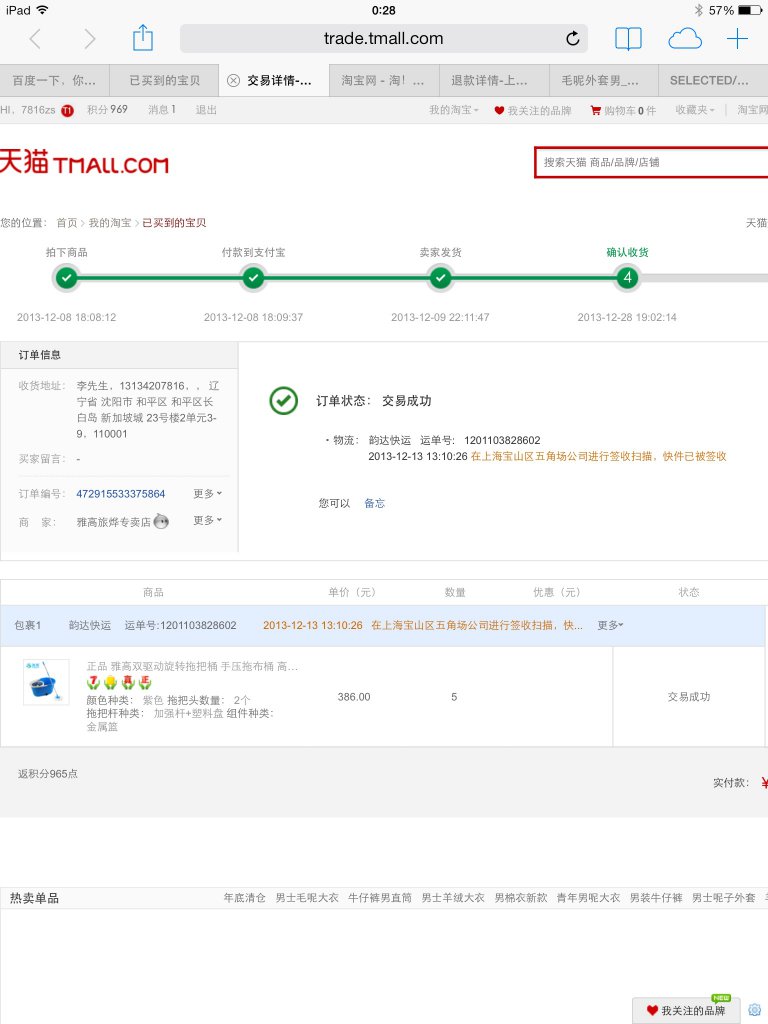
Task: Go forward with Safari forward arrow
Action: (x=89, y=39)
